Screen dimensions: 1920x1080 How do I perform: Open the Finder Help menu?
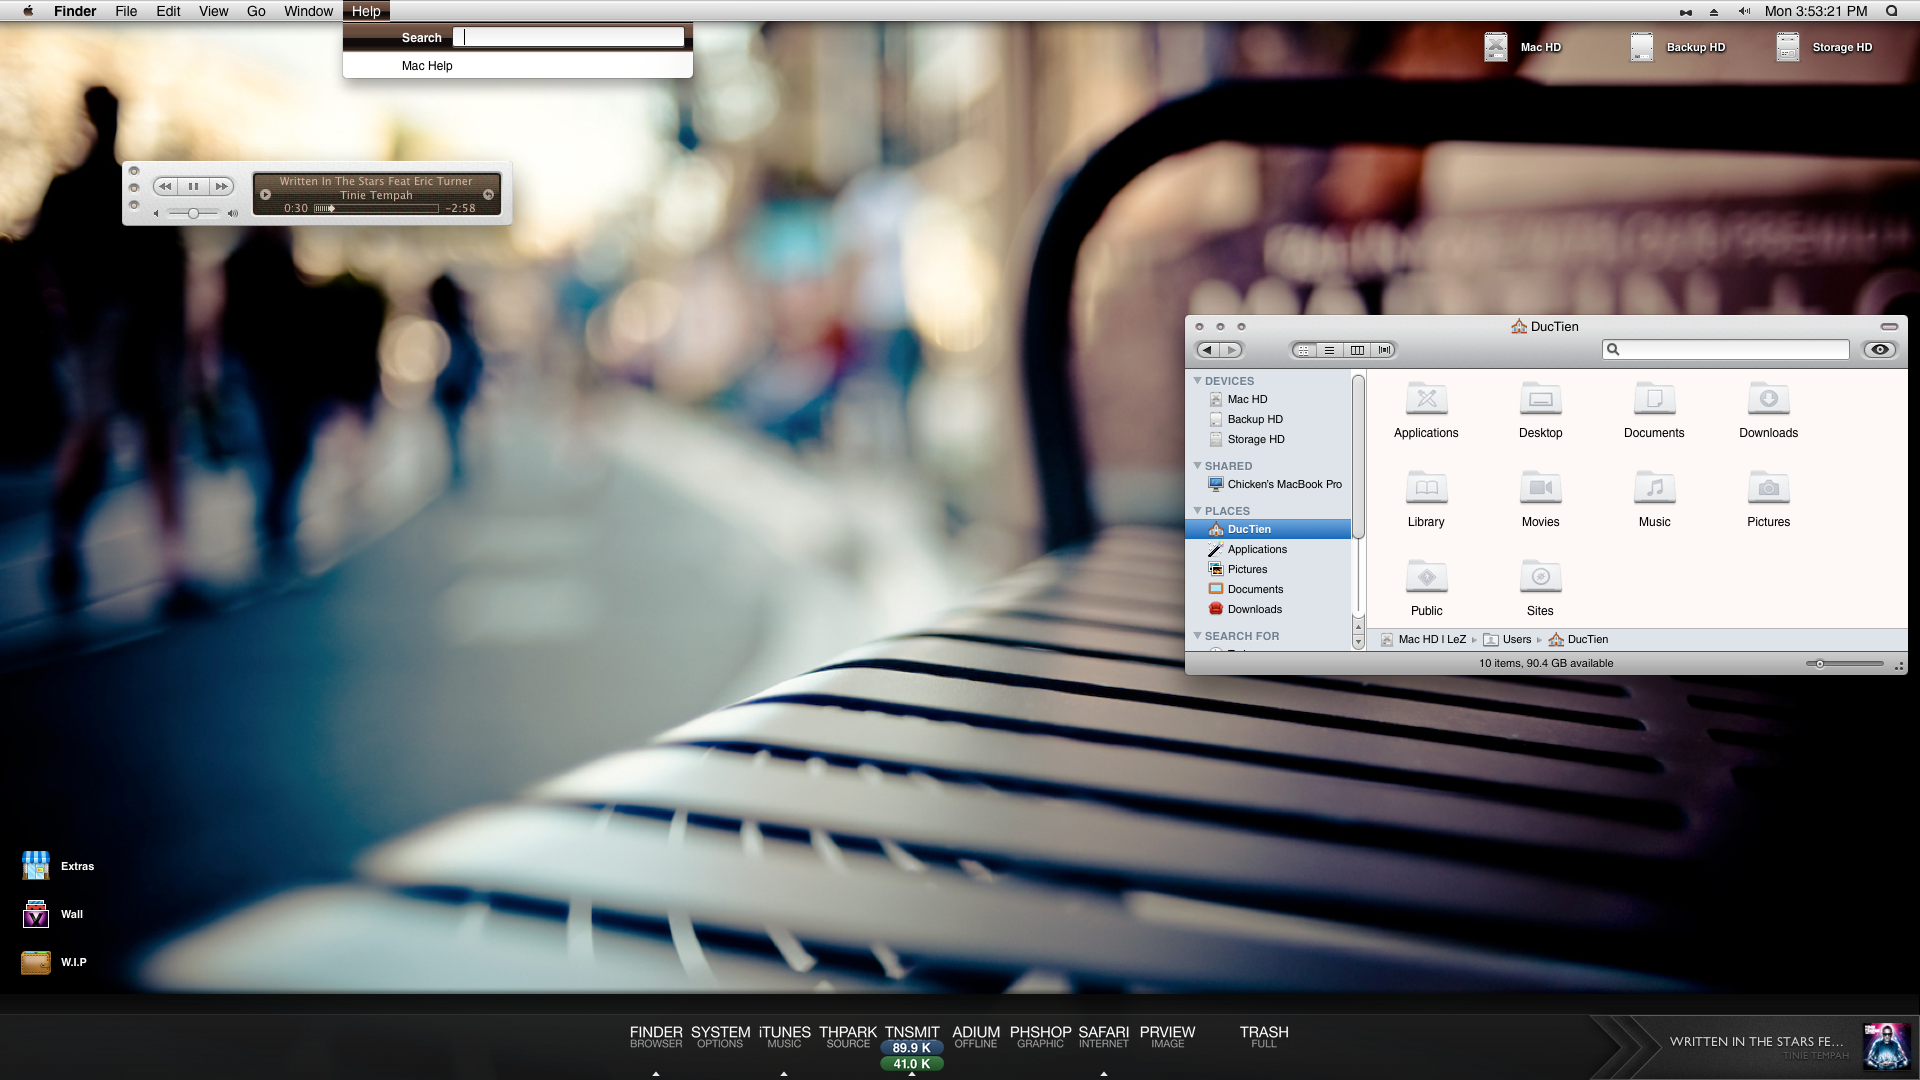coord(365,11)
